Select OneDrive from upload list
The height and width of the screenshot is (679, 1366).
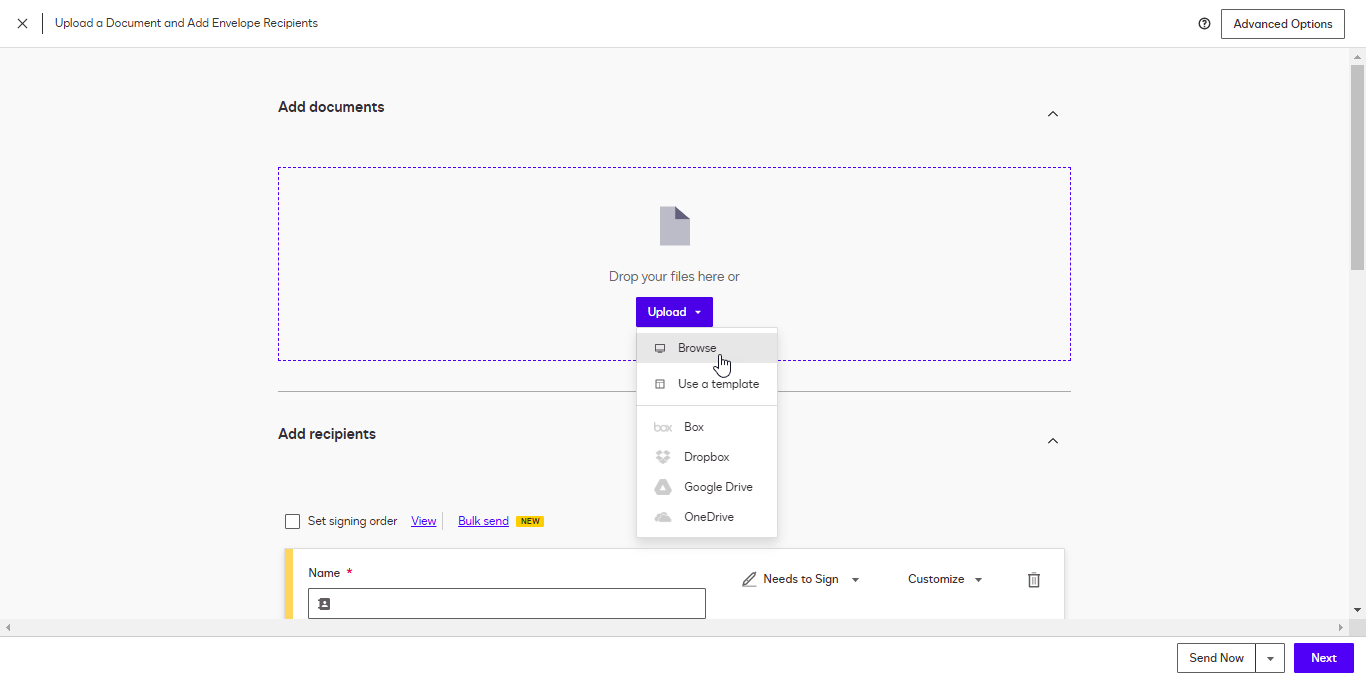(x=707, y=517)
